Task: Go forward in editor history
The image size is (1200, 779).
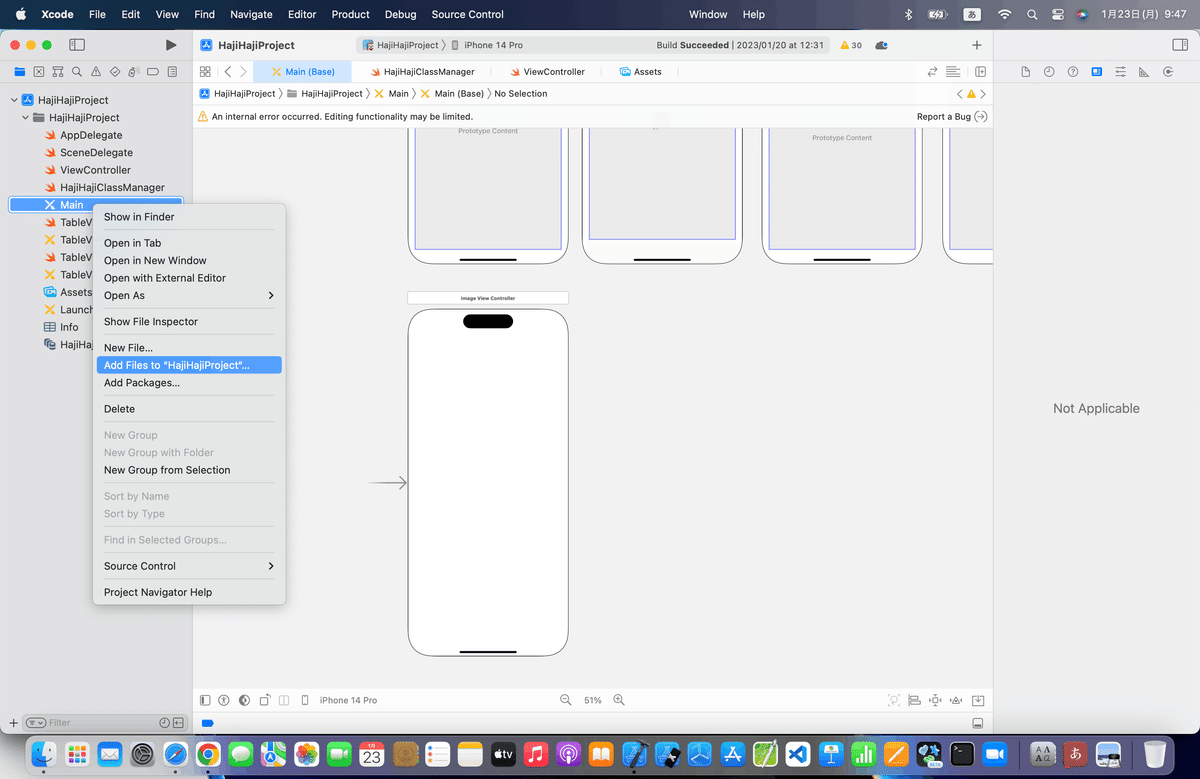Action: [x=243, y=72]
